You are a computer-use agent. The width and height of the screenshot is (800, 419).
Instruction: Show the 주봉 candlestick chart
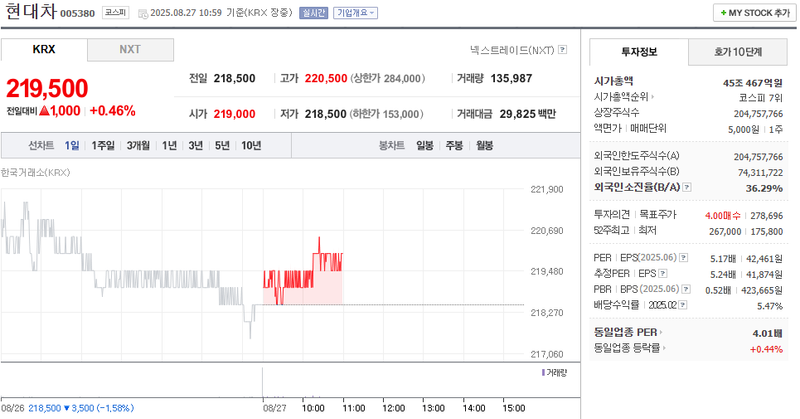coord(454,145)
